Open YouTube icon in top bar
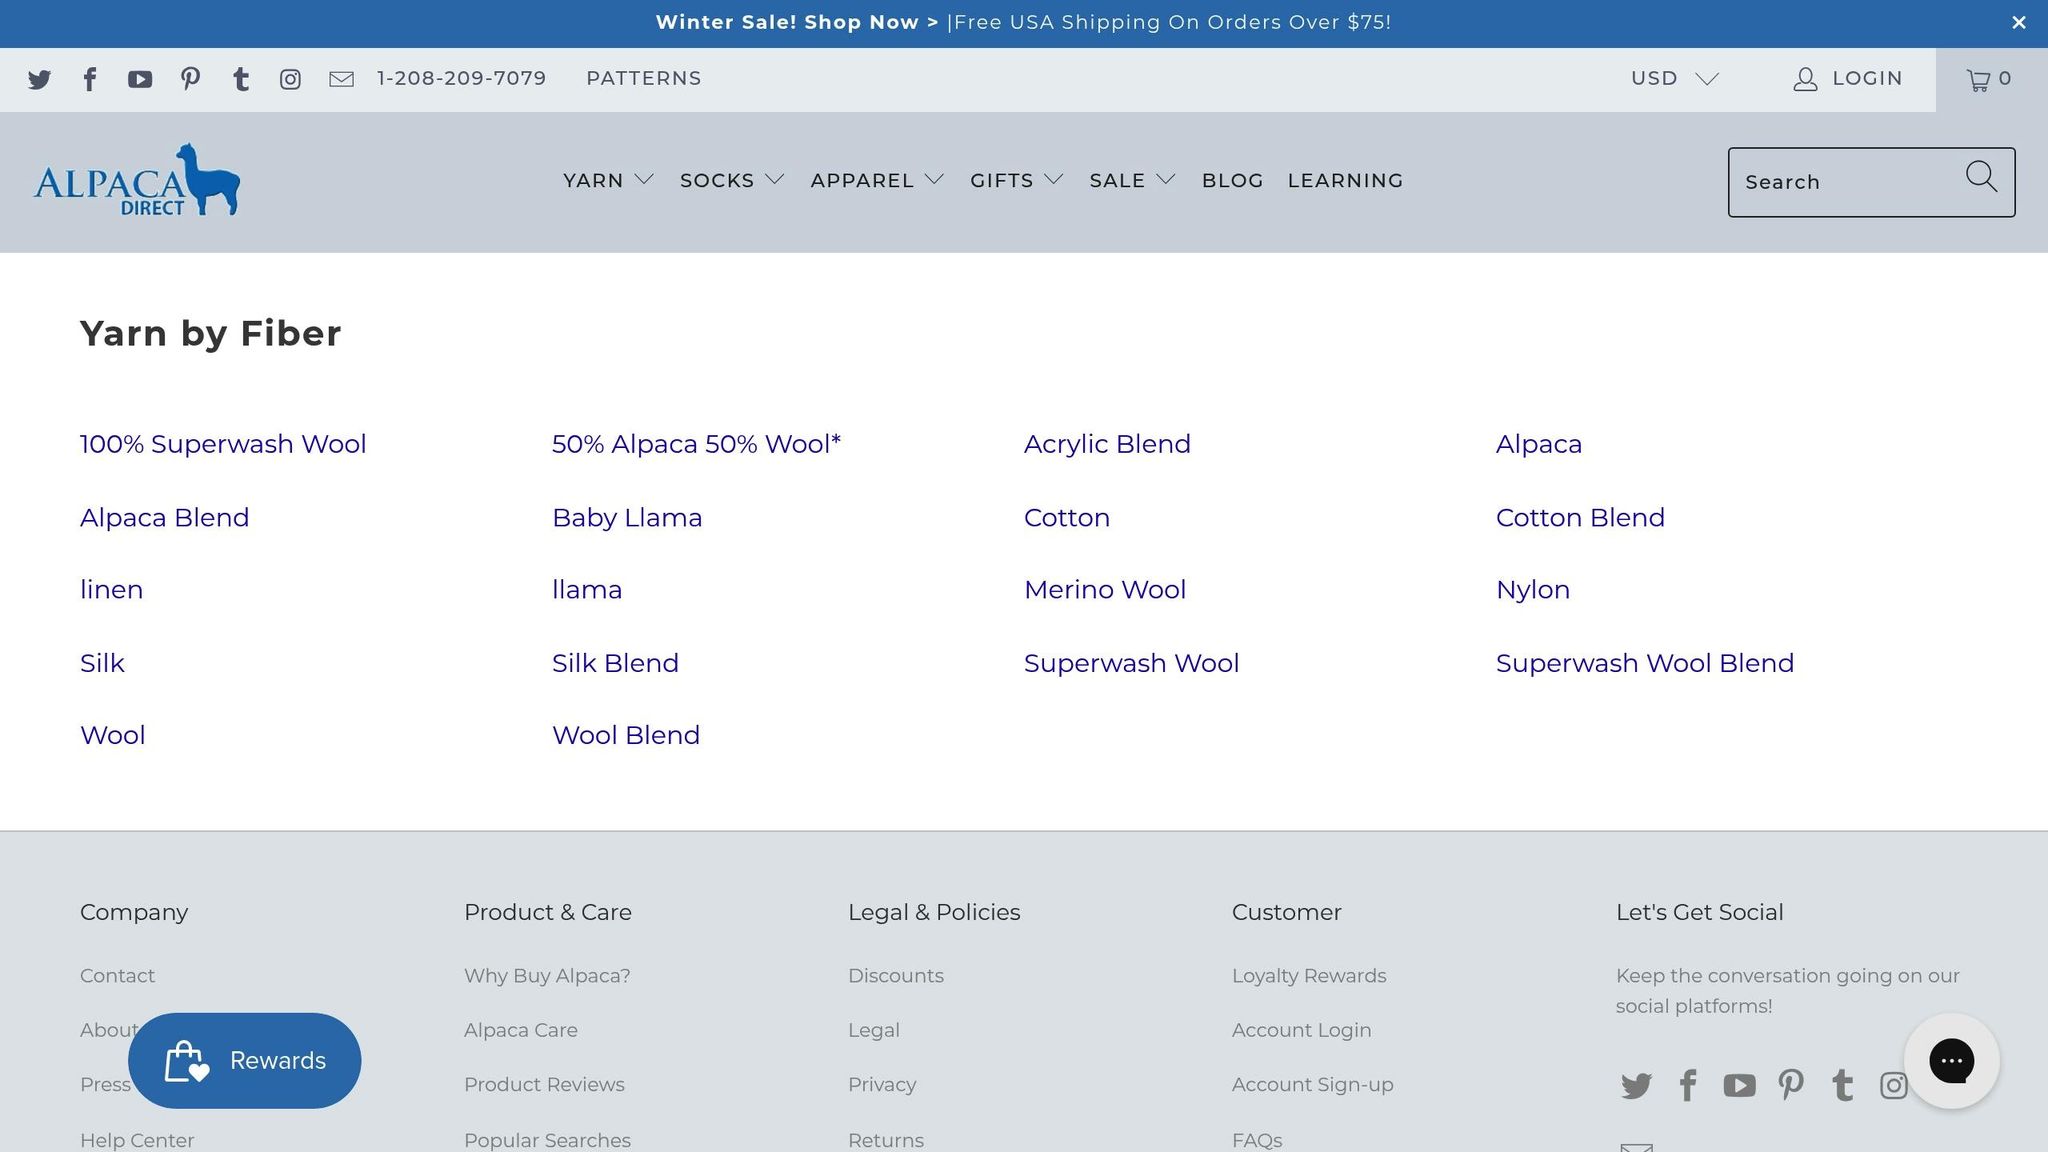 140,79
